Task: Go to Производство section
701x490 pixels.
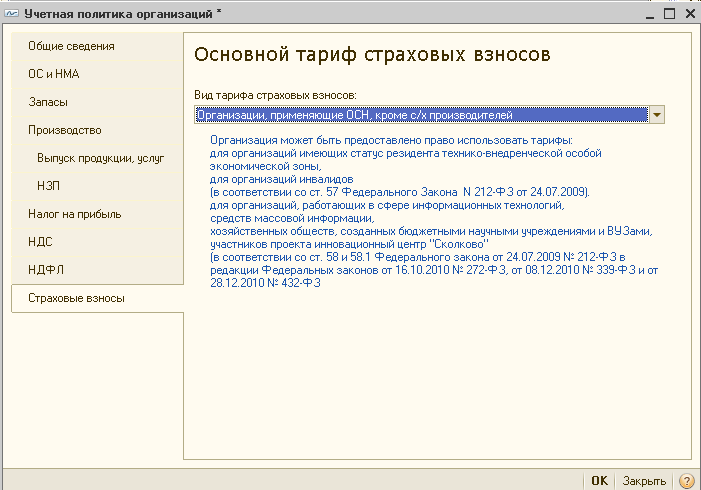Action: [97, 130]
